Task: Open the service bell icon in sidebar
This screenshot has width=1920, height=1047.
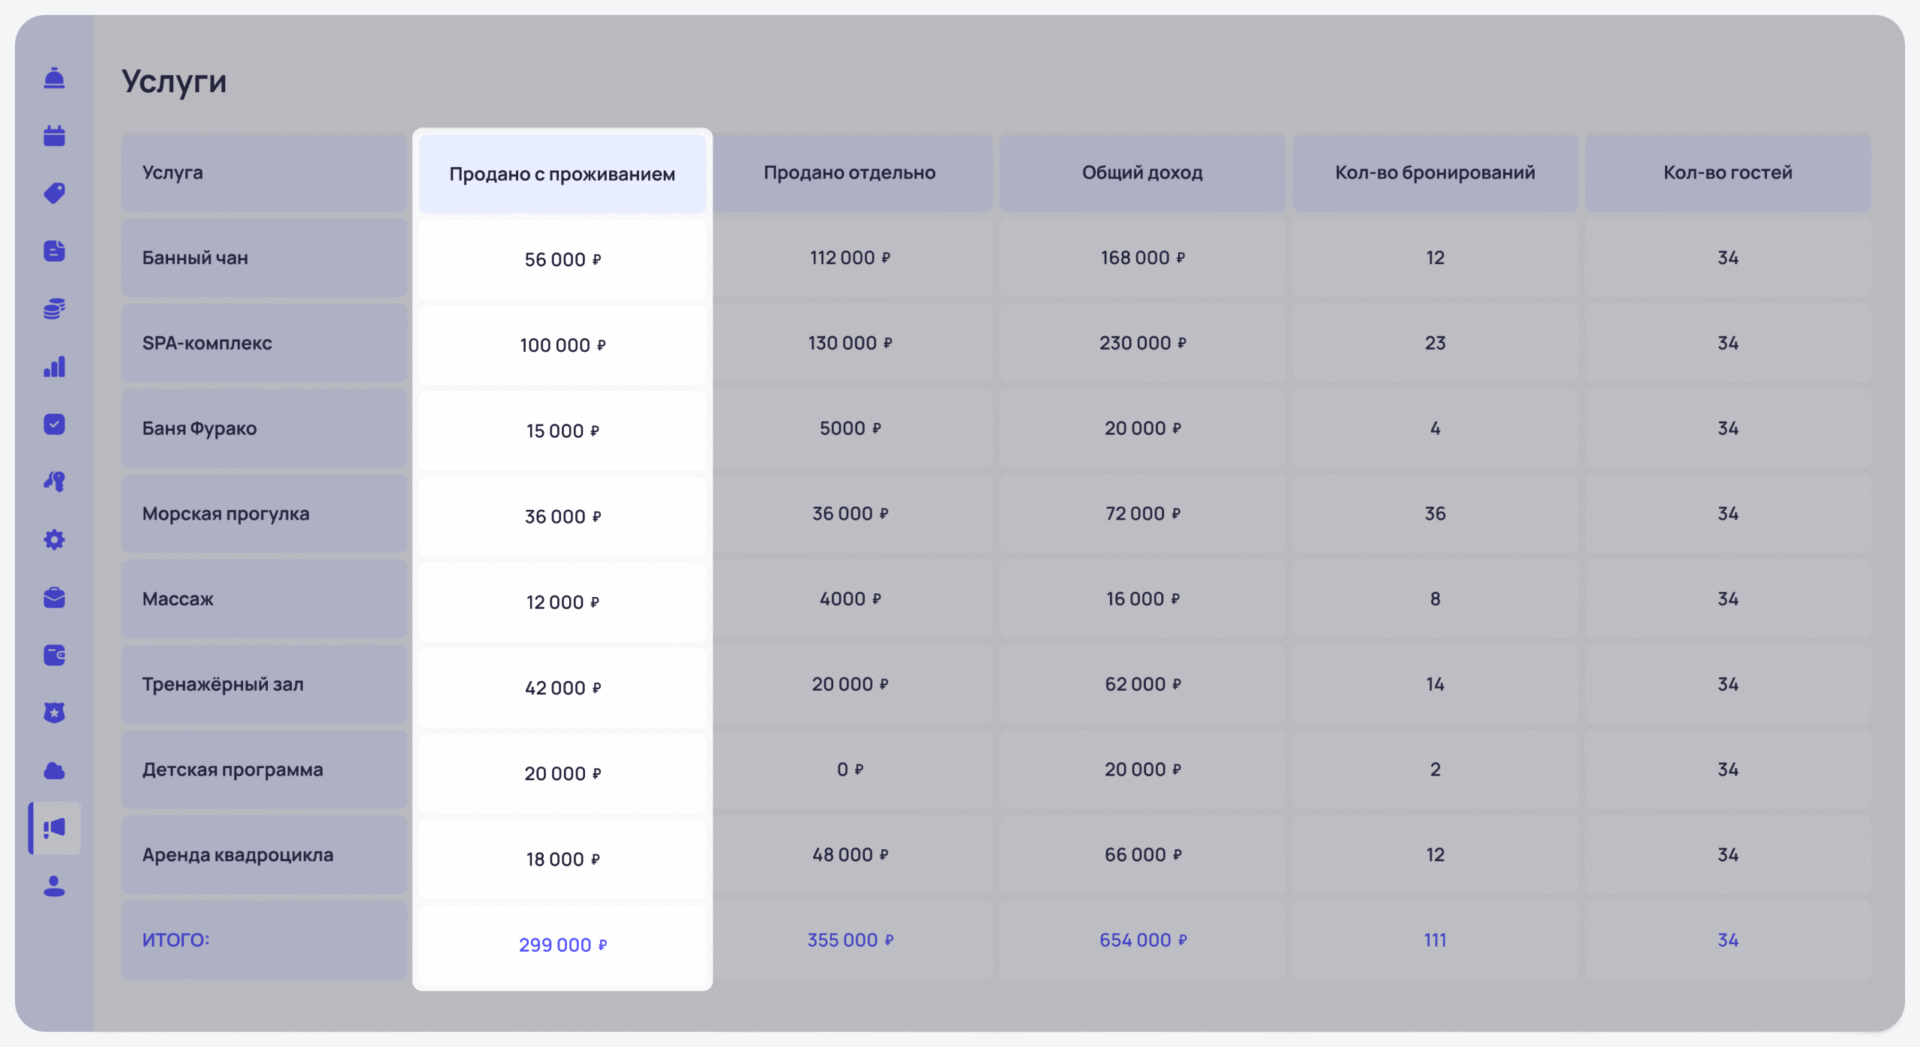Action: 54,78
